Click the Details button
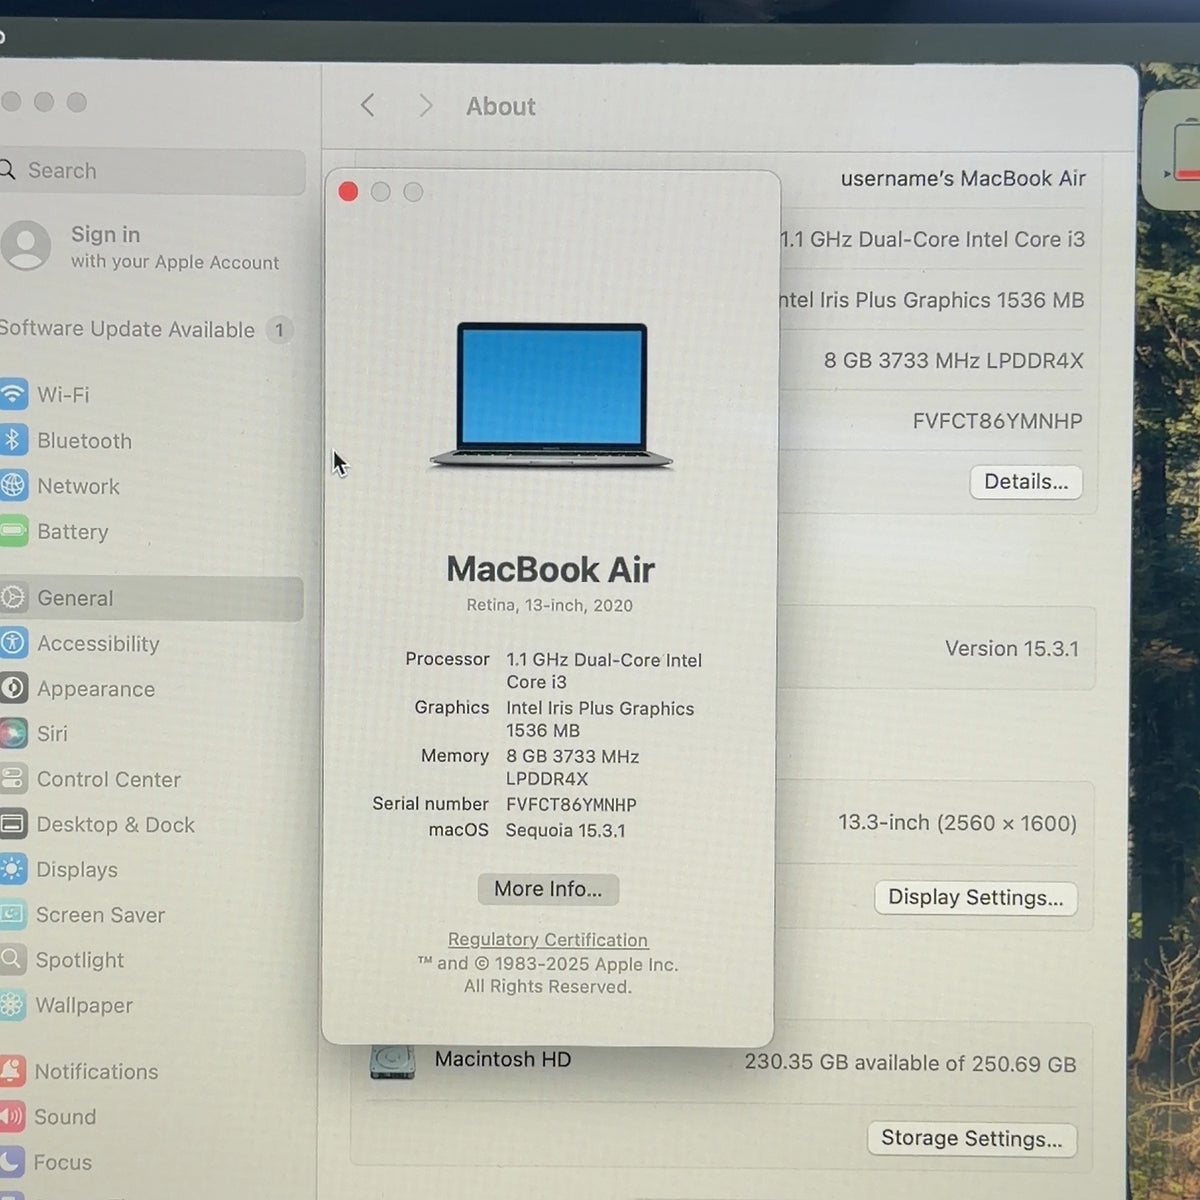 [1026, 482]
